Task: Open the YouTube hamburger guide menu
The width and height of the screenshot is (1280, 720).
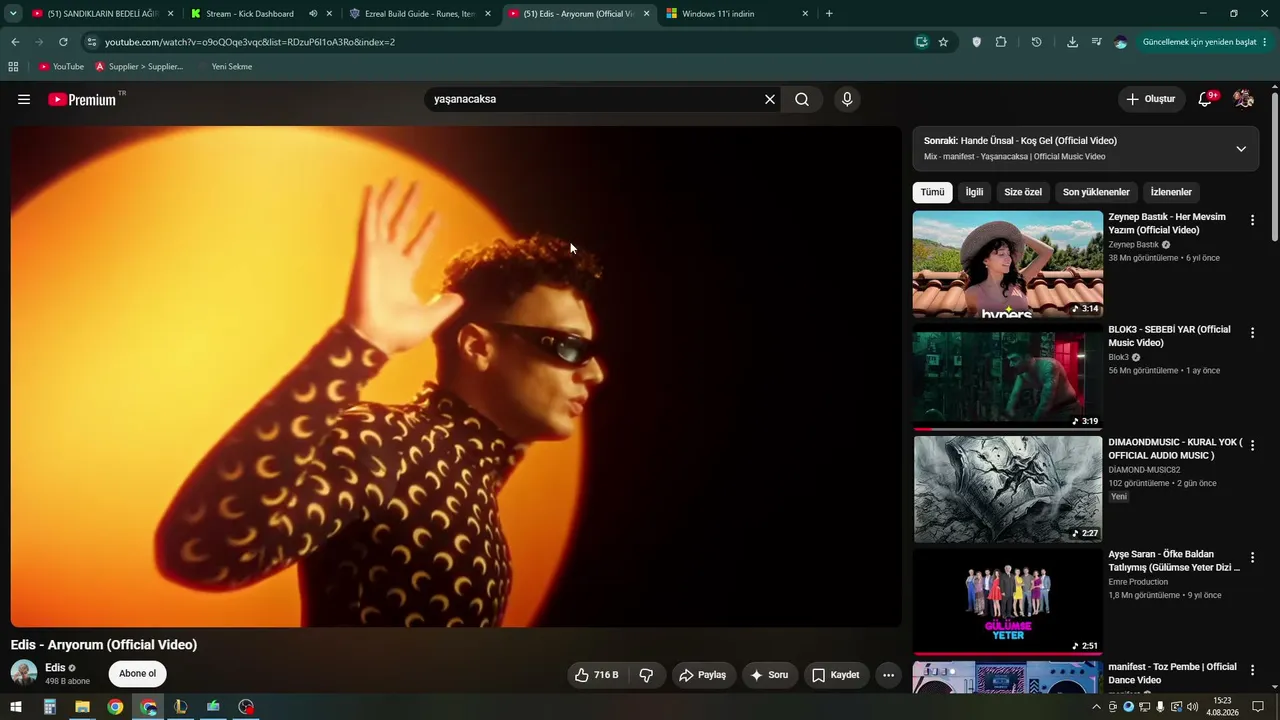Action: click(24, 99)
